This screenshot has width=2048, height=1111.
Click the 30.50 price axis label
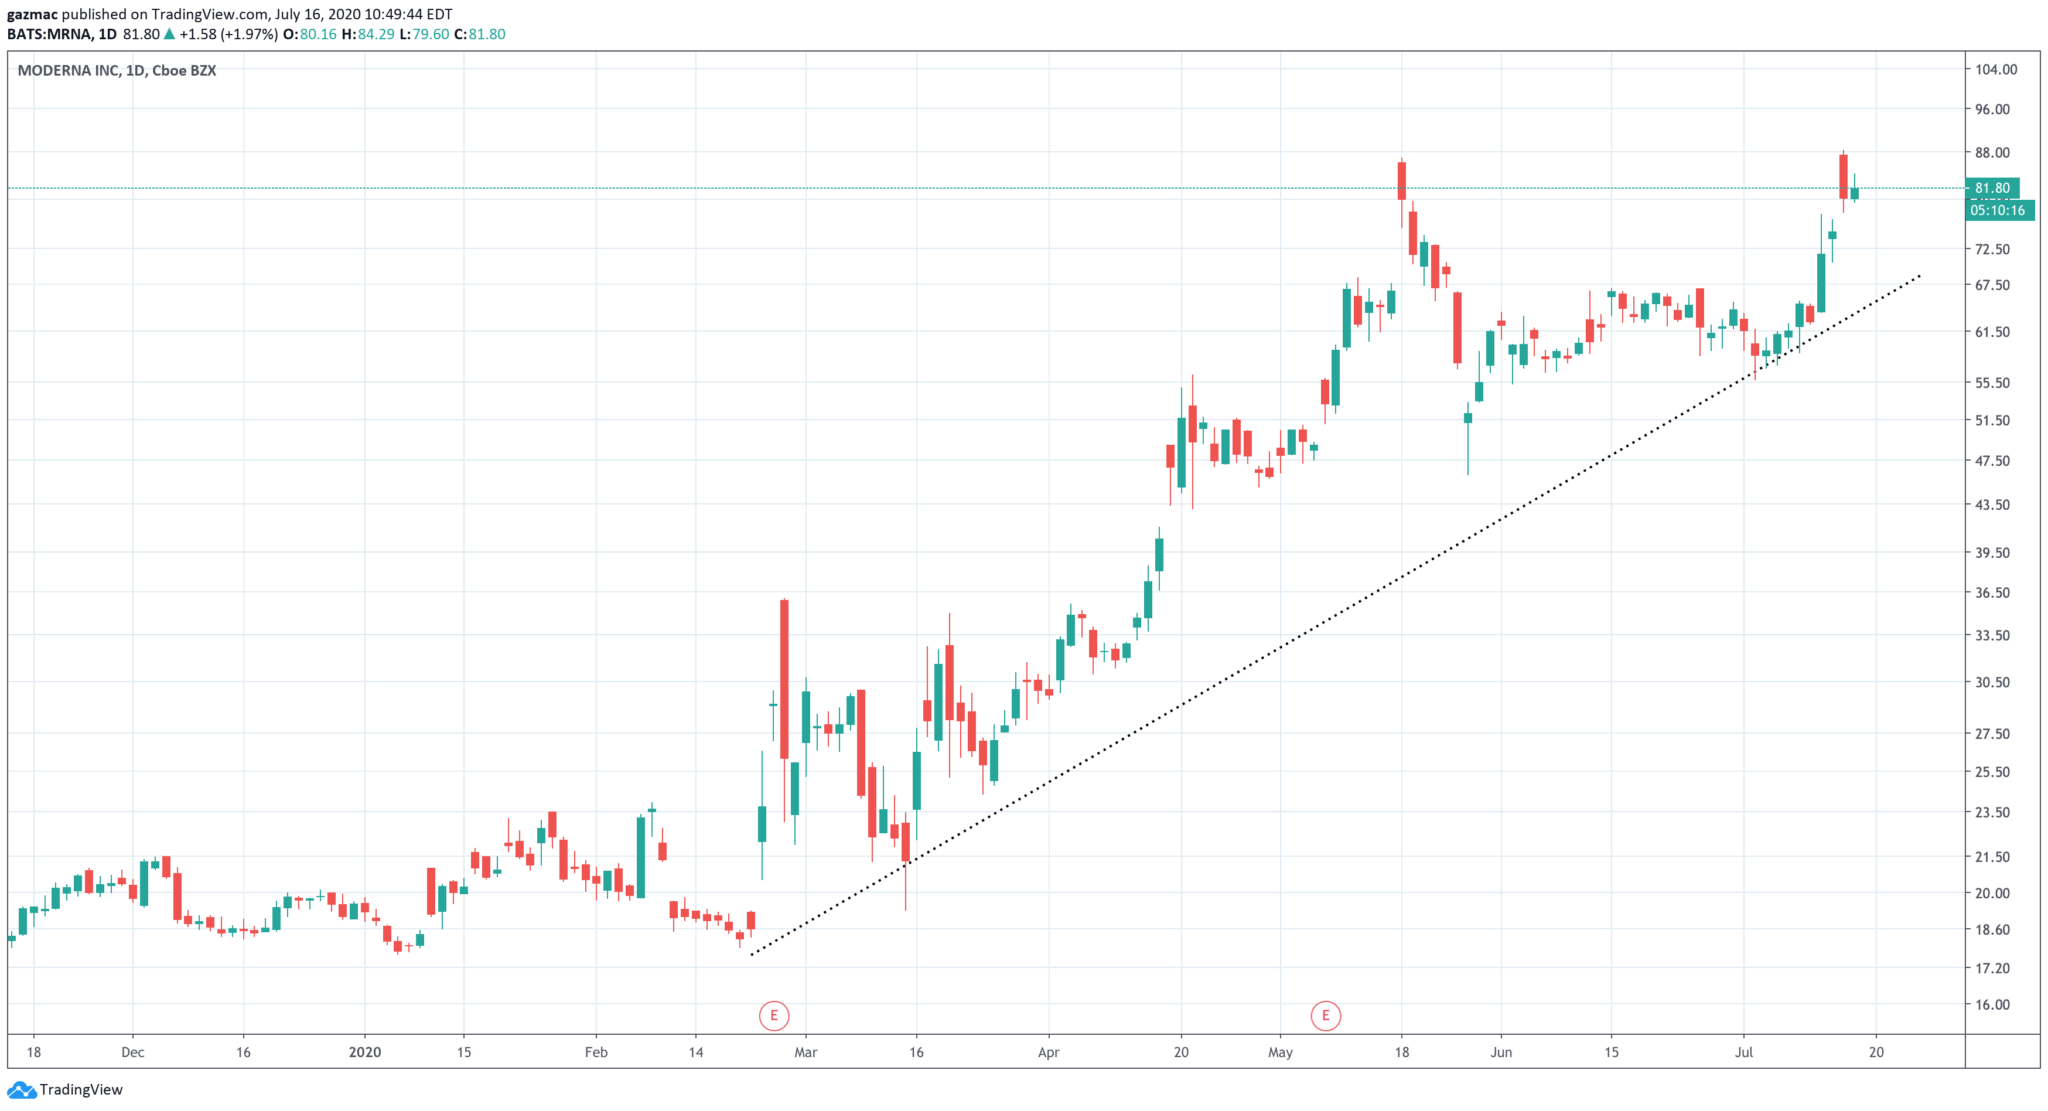[x=1992, y=682]
